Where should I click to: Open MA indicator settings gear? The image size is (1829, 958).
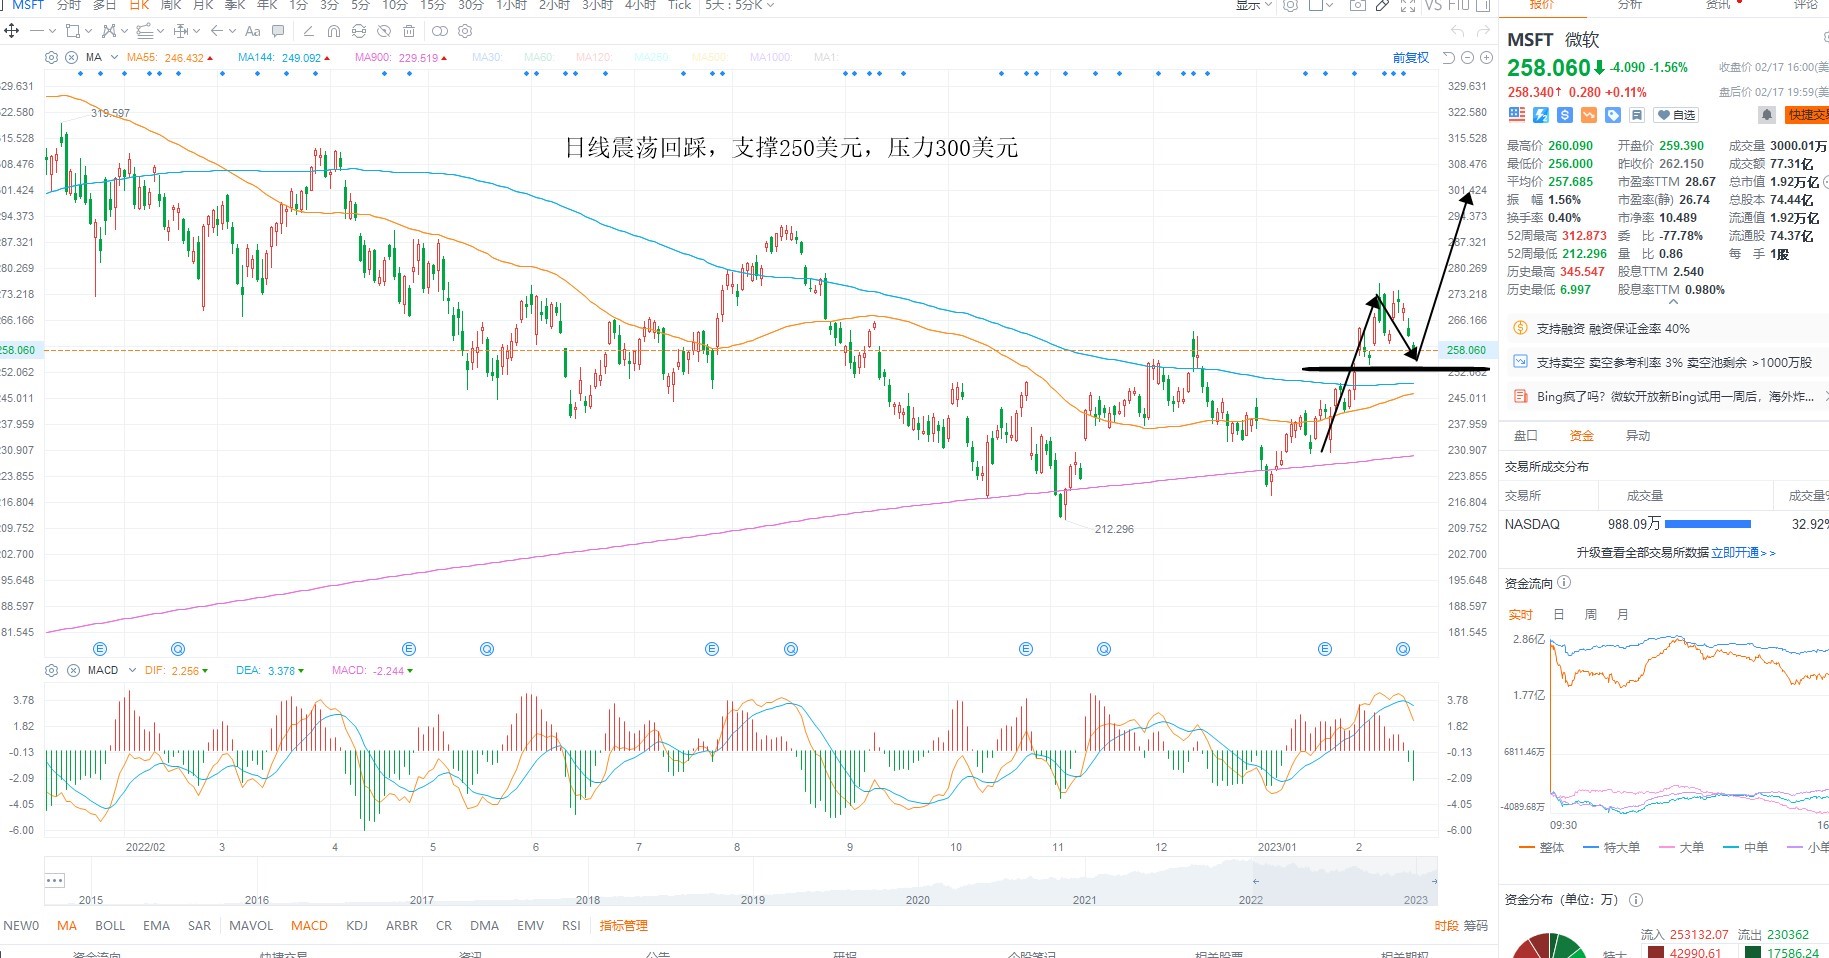click(52, 57)
